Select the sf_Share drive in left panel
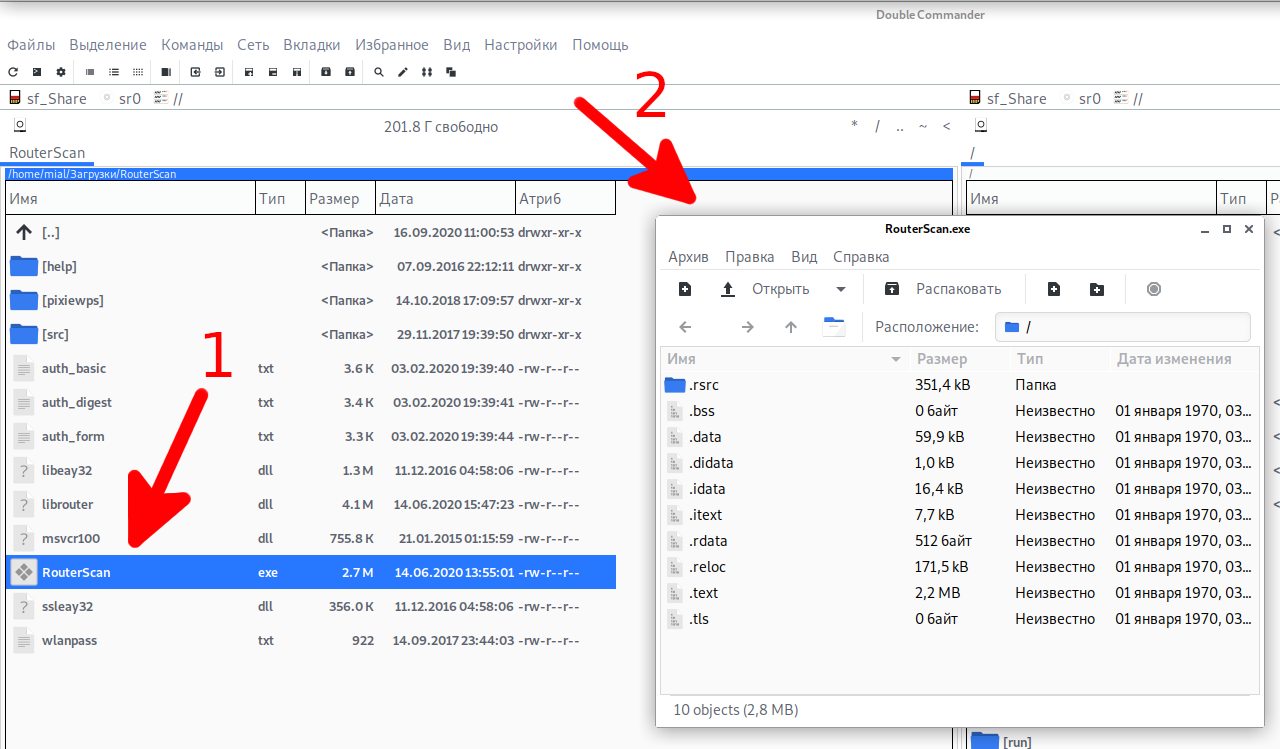The height and width of the screenshot is (749, 1280). pos(48,98)
